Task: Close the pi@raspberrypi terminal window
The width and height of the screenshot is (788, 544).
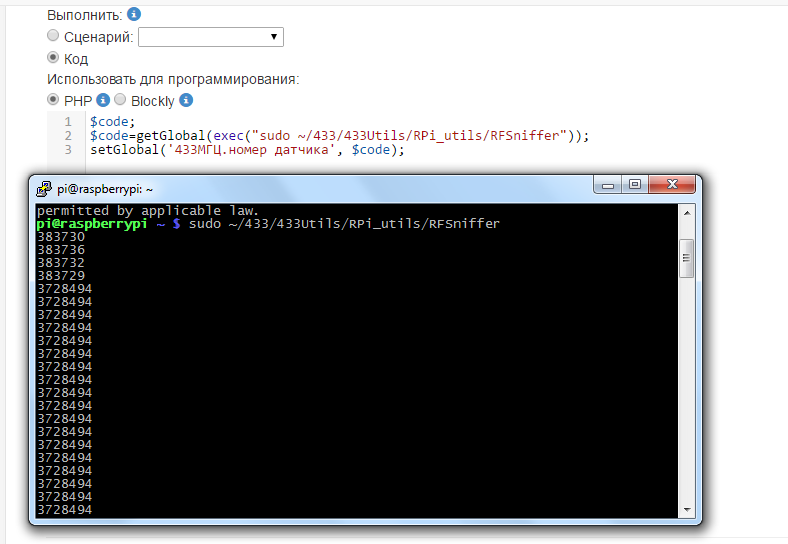Action: pos(672,185)
